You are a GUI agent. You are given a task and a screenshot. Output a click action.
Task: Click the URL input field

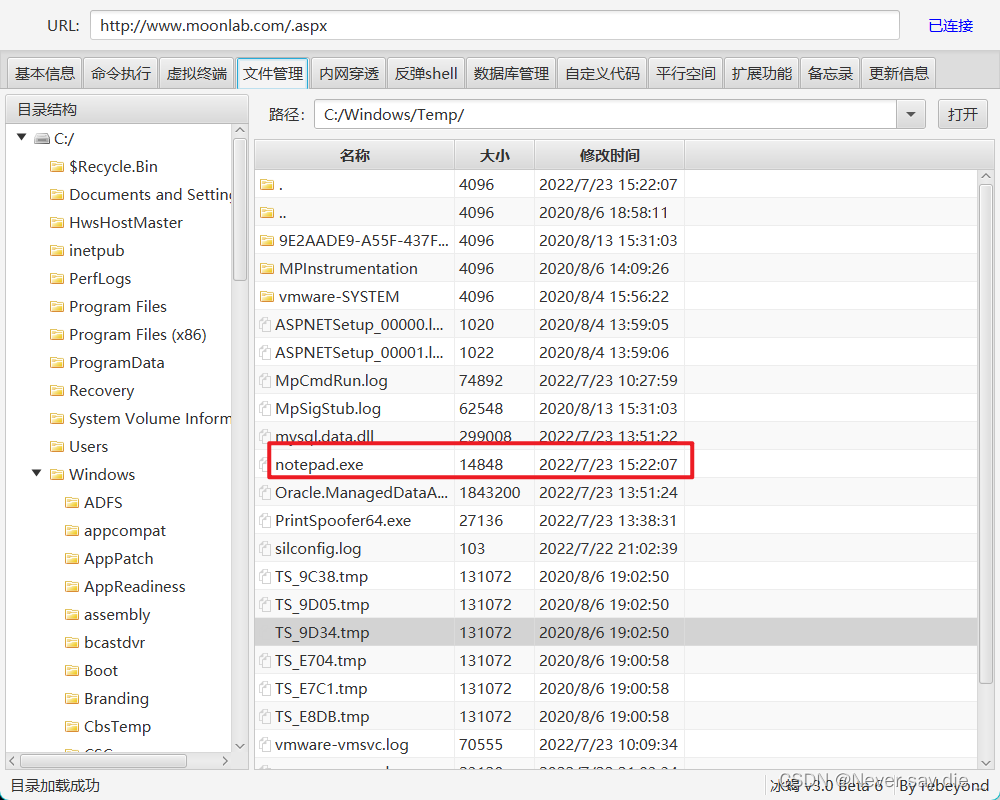pyautogui.click(x=494, y=26)
